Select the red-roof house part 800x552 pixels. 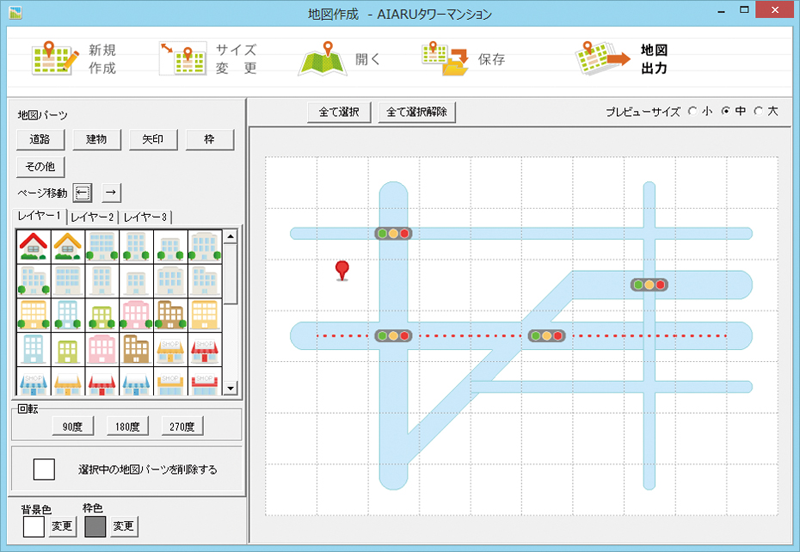[35, 246]
